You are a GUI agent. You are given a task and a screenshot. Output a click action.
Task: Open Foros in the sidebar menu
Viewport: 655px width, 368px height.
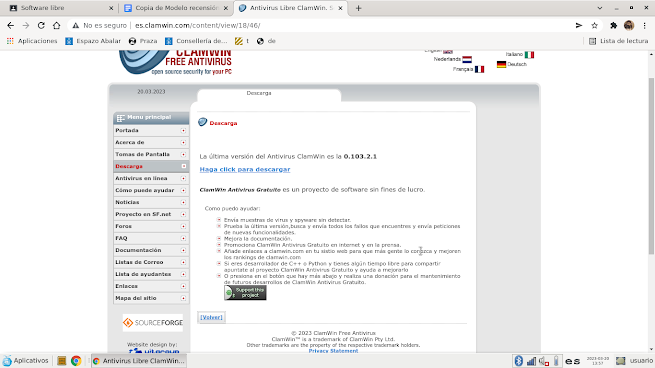click(151, 226)
